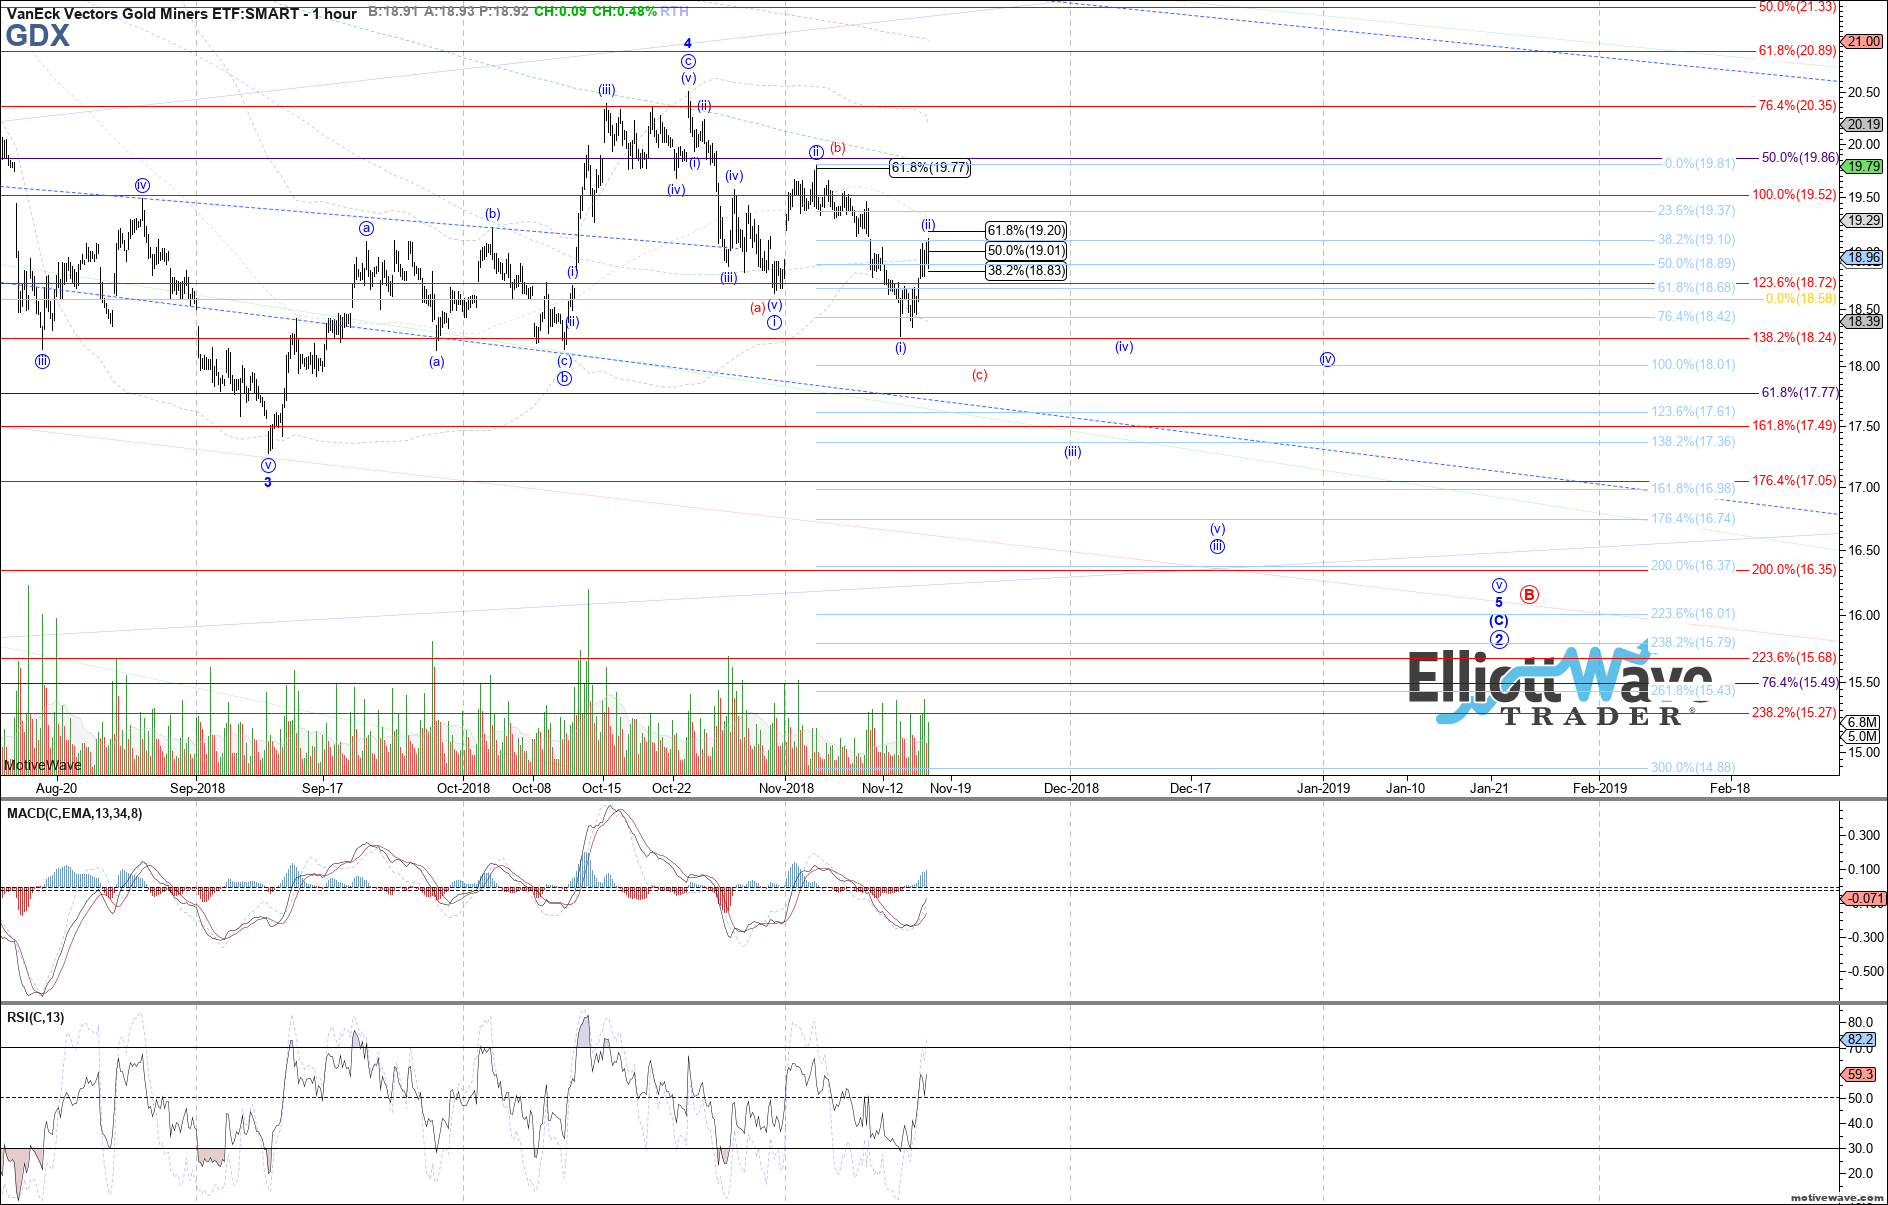Select the boxed 61.8%(19.77) retracement label

coord(930,168)
